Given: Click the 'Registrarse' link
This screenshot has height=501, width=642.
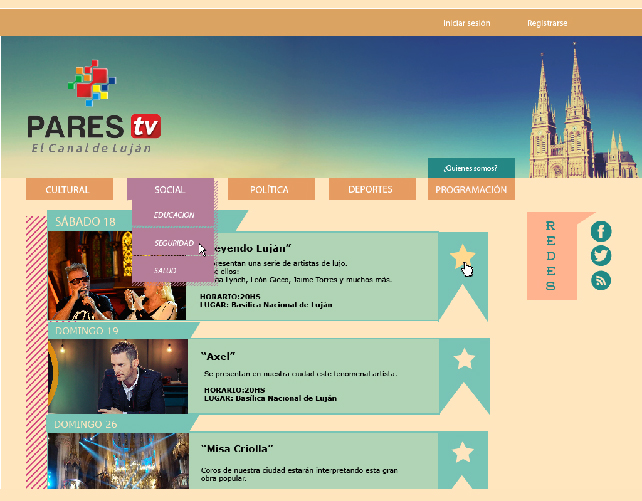Looking at the screenshot, I should pos(547,22).
